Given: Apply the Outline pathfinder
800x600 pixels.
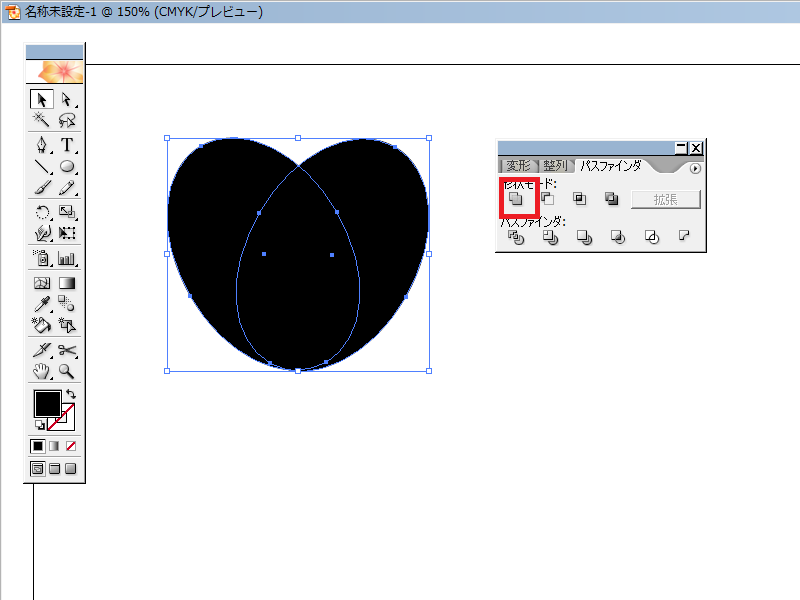Looking at the screenshot, I should coord(652,237).
